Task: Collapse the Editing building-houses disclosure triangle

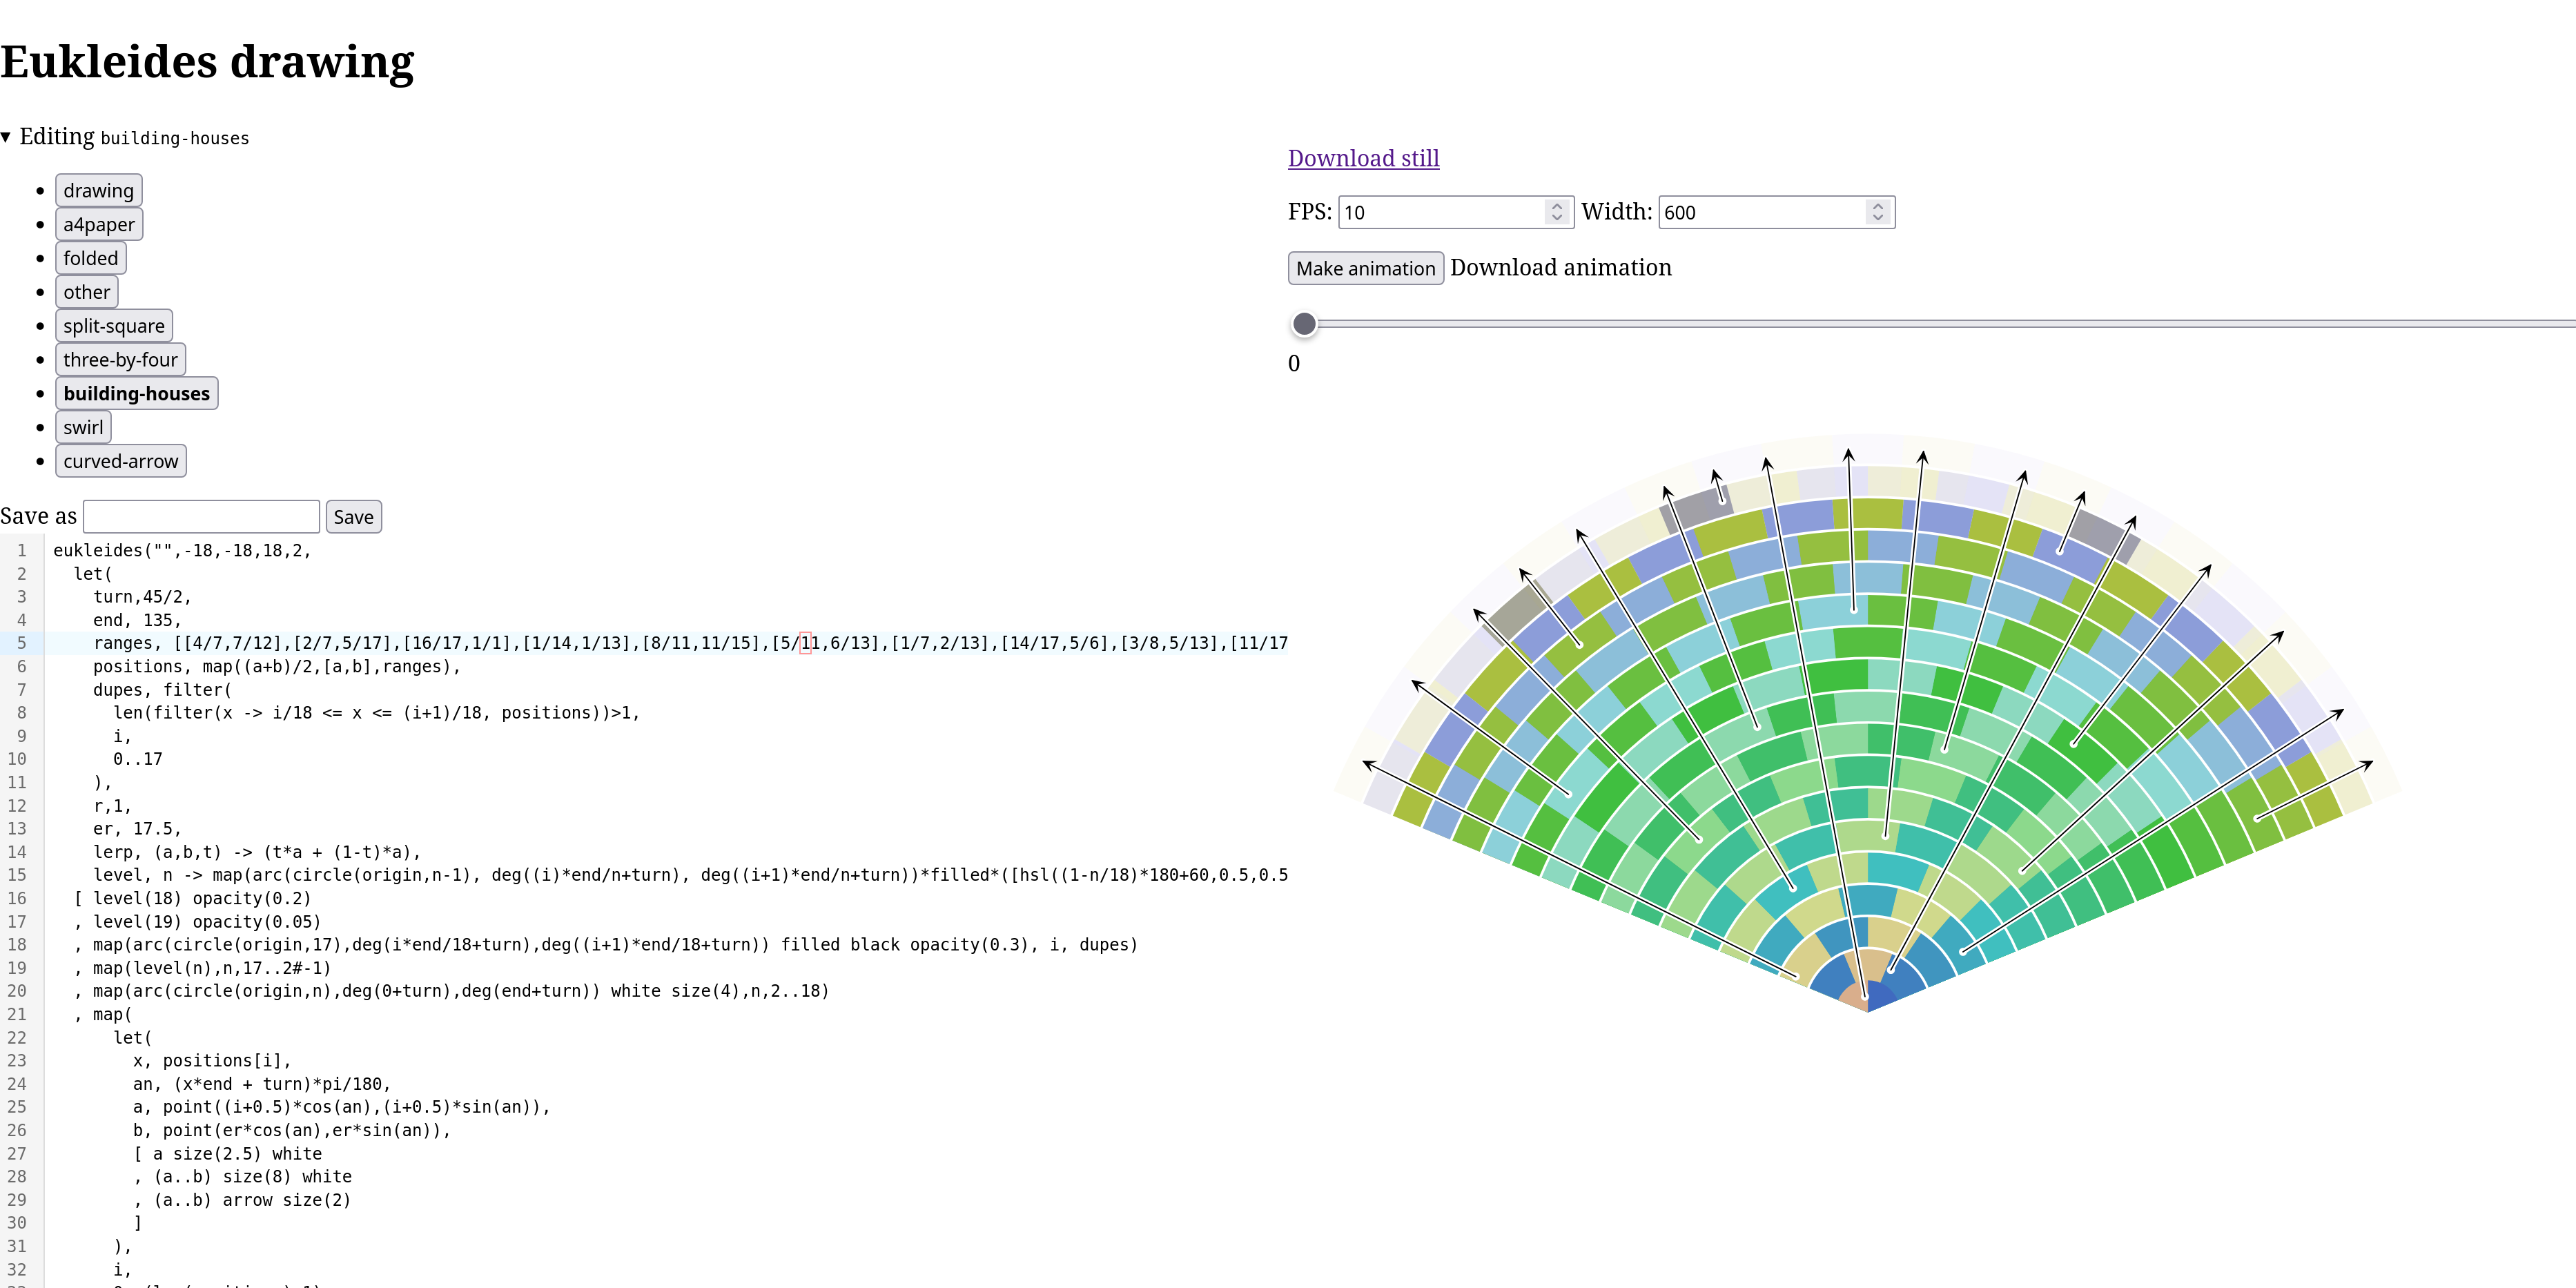Action: 7,137
